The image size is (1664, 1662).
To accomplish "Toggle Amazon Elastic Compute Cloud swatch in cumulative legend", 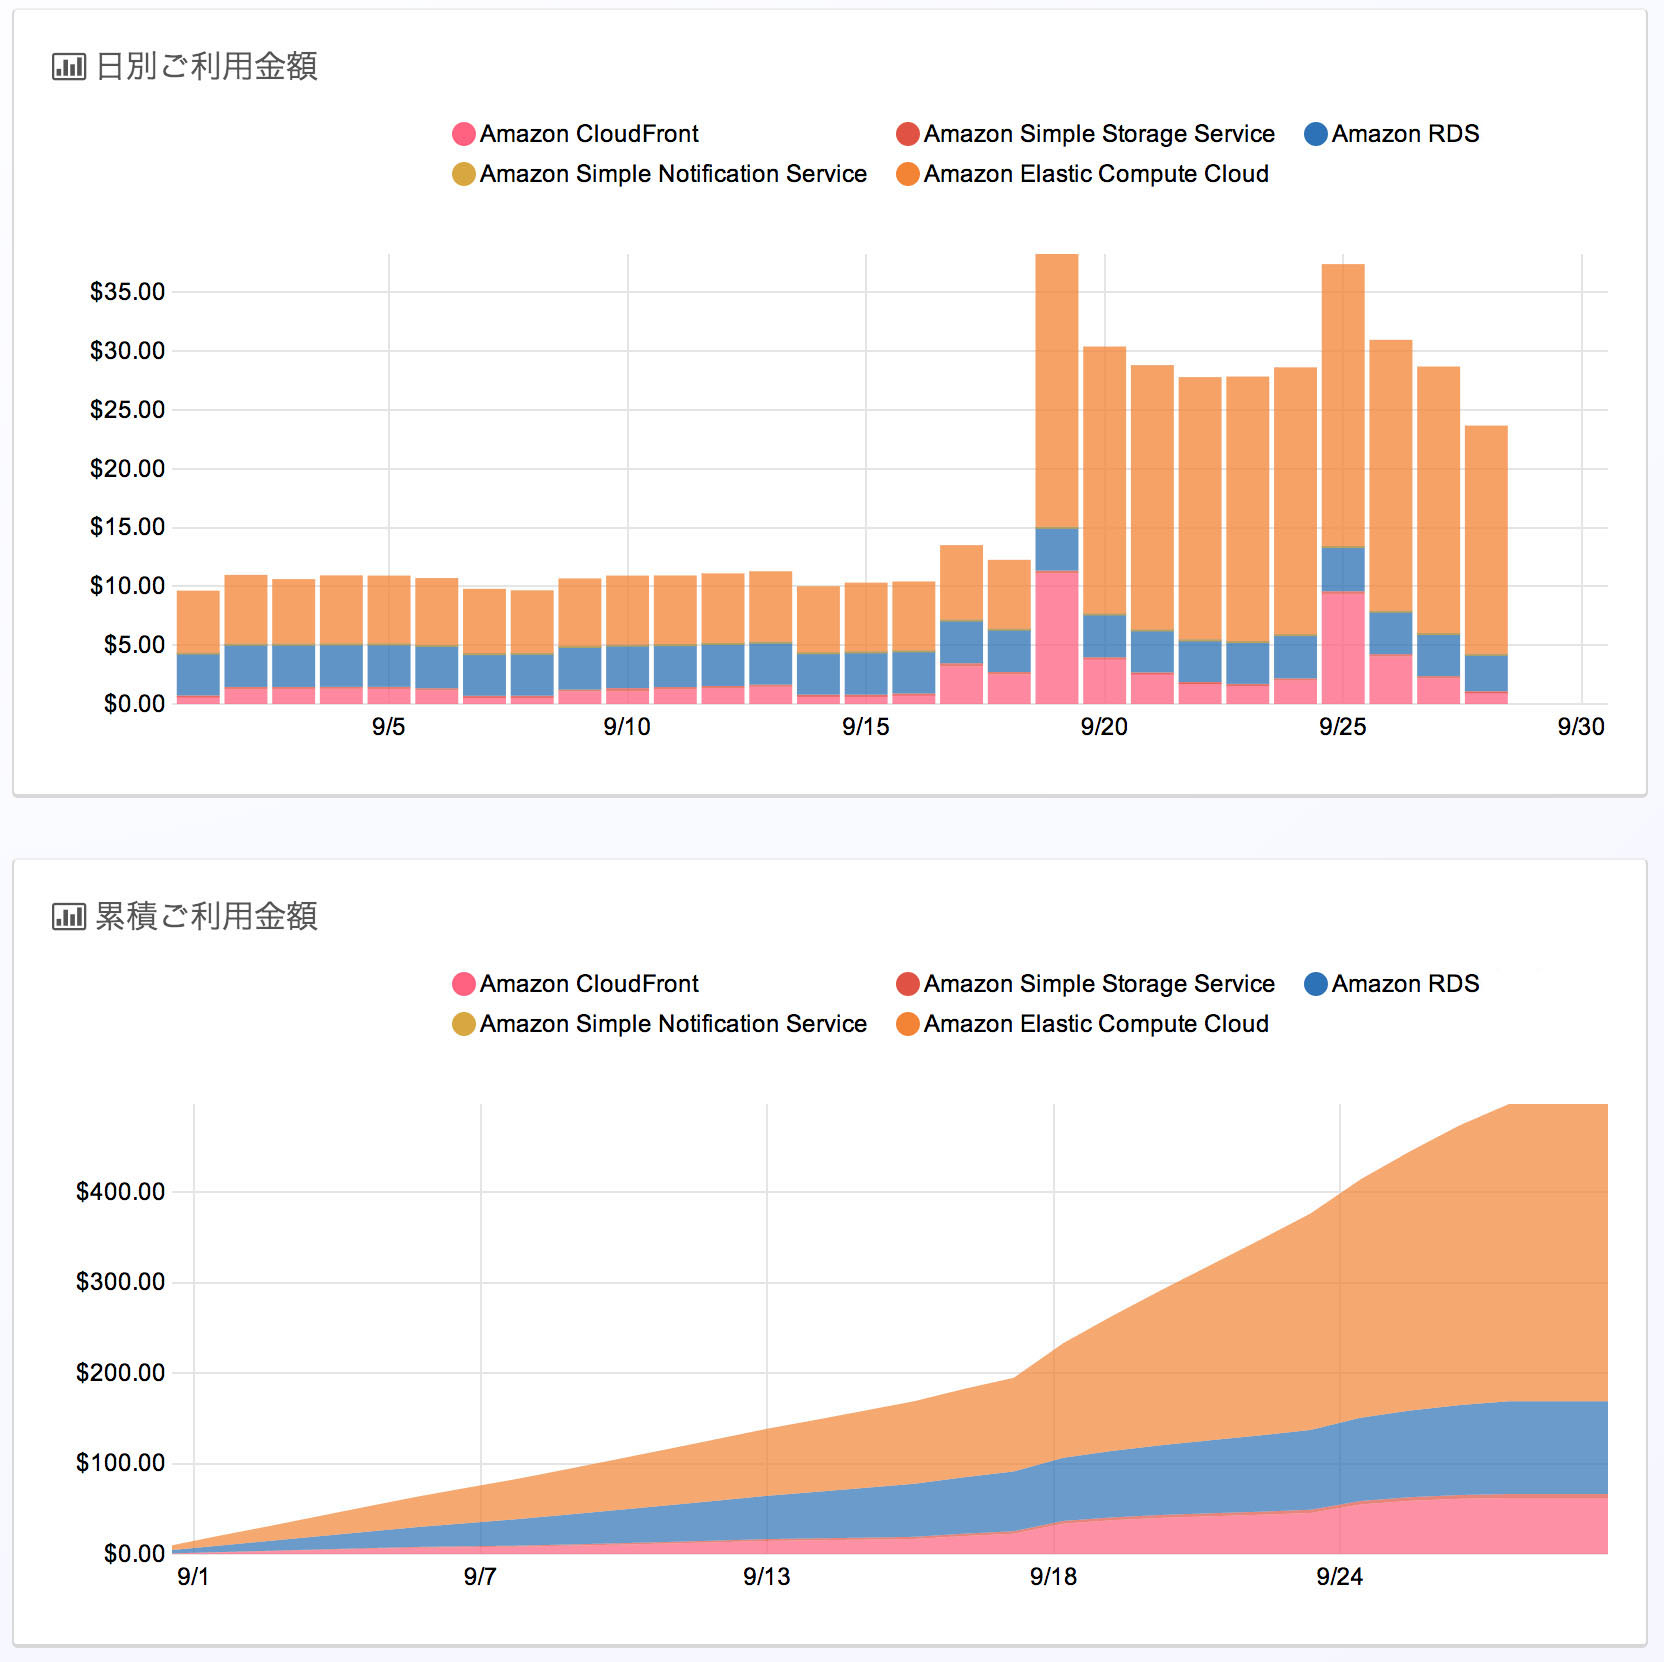I will (x=908, y=1024).
